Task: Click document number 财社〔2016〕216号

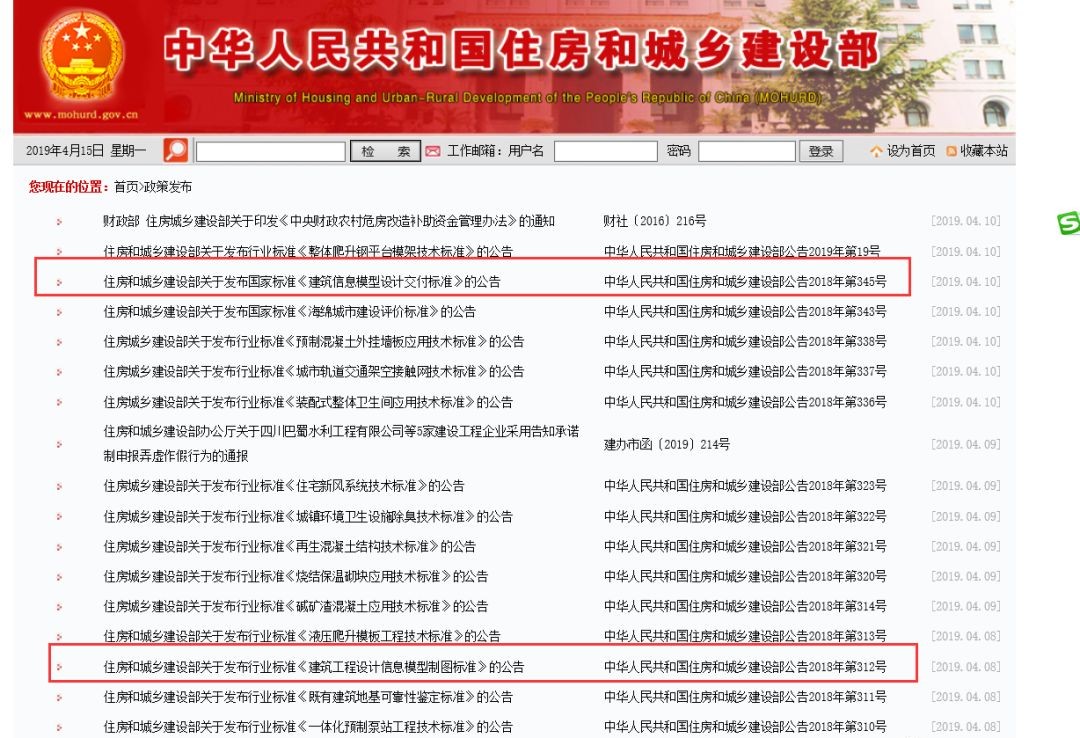Action: pos(654,221)
